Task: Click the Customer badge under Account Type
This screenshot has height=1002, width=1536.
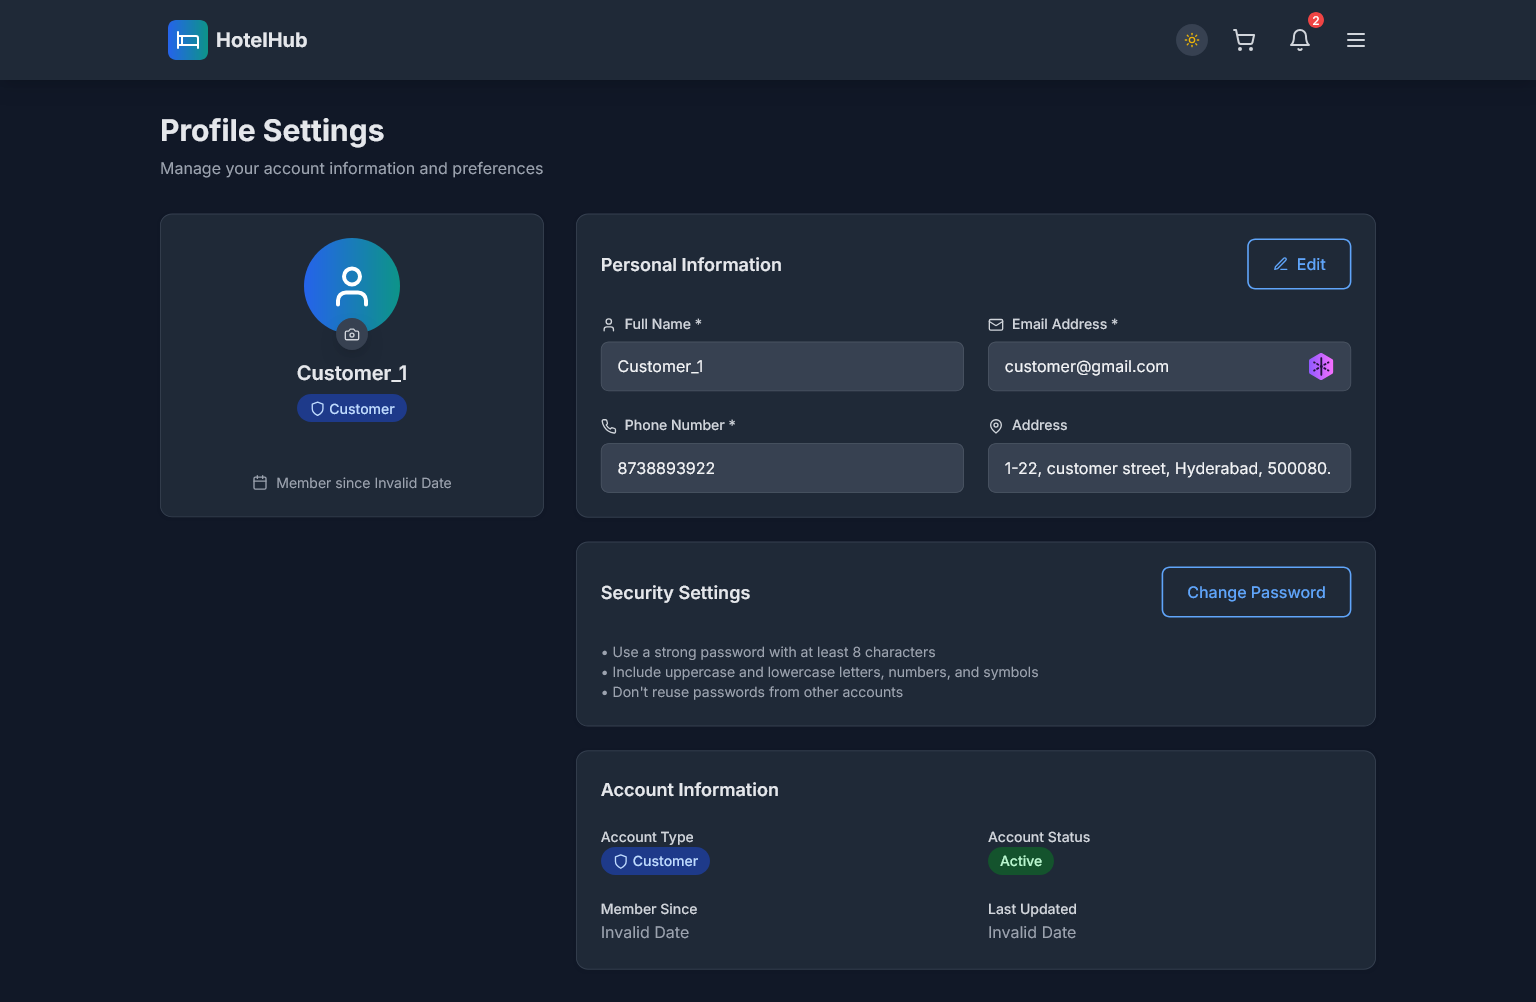Action: [655, 861]
